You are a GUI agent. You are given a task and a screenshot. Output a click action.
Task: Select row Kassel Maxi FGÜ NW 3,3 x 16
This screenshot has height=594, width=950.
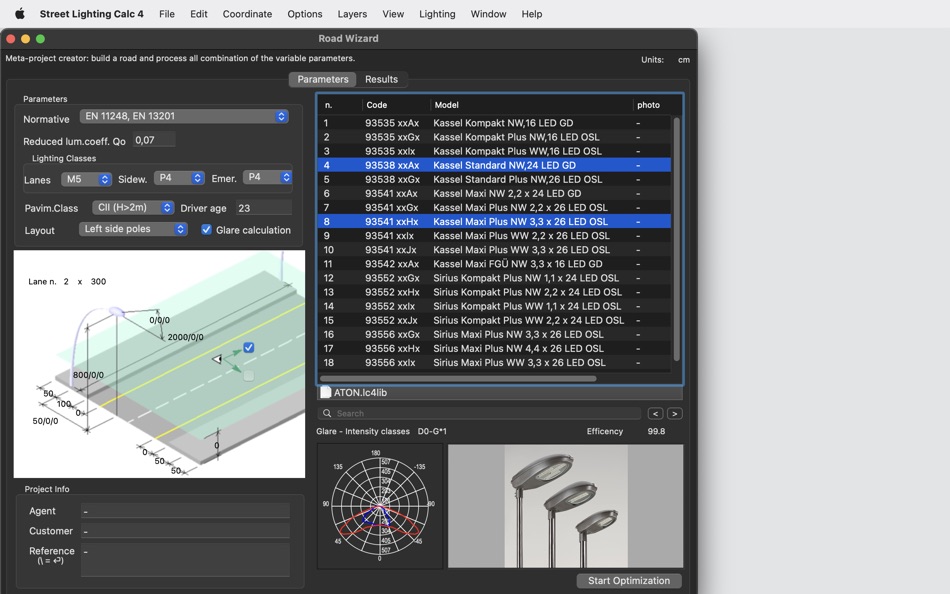494,264
